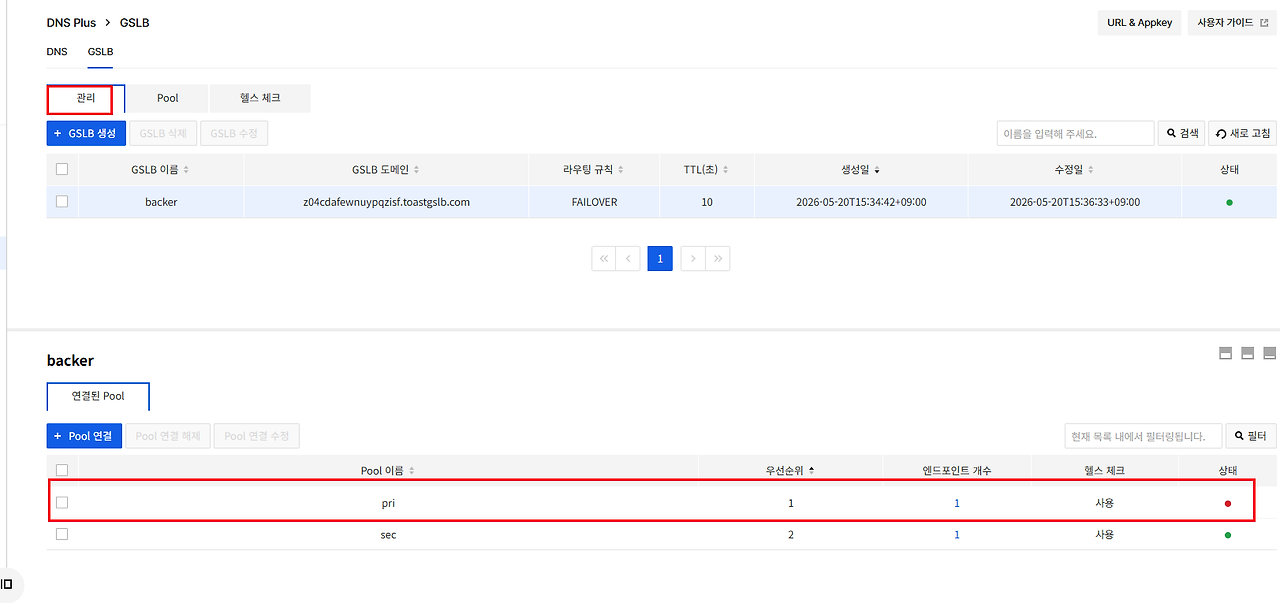
Task: Click FAILOVER routing rule cell
Action: 594,202
